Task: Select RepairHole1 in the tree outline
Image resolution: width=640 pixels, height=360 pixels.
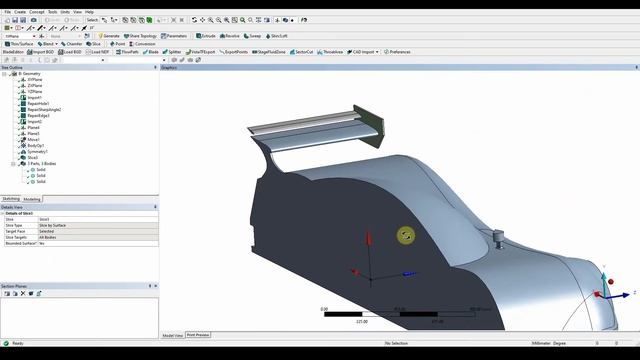Action: click(38, 104)
